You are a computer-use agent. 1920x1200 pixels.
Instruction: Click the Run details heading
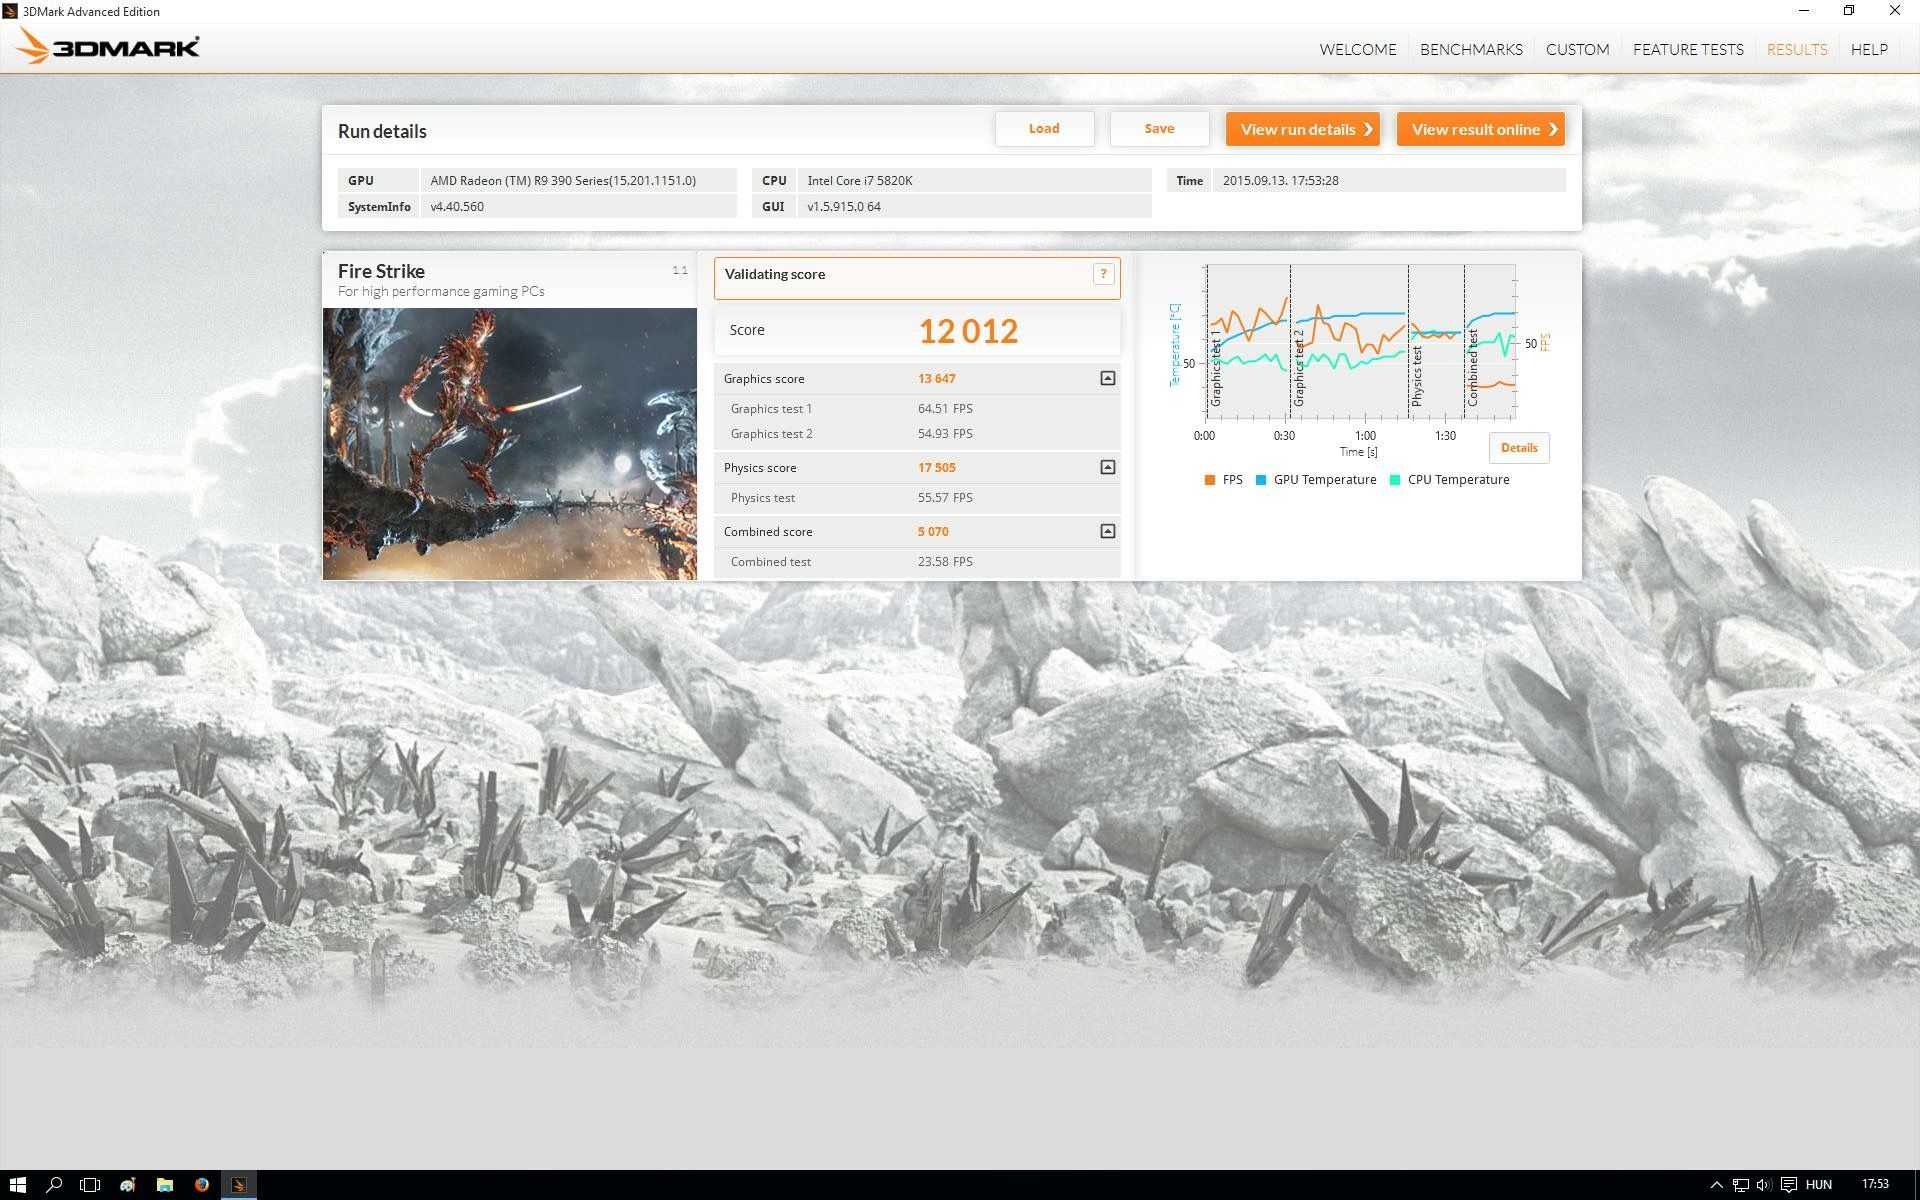[x=382, y=131]
